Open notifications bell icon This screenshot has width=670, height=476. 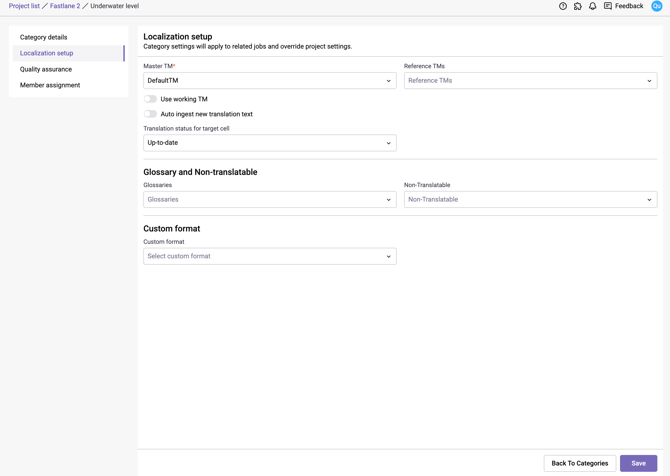[592, 6]
